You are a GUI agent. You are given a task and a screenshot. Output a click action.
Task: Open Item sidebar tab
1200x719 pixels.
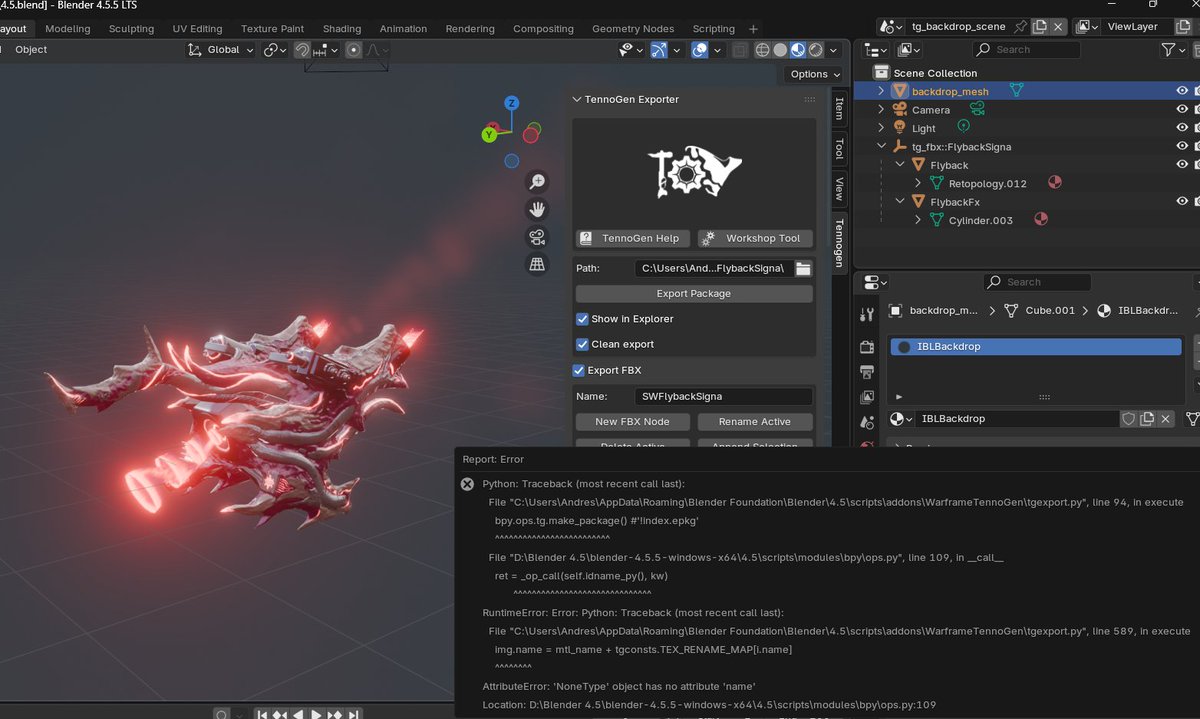pyautogui.click(x=839, y=108)
